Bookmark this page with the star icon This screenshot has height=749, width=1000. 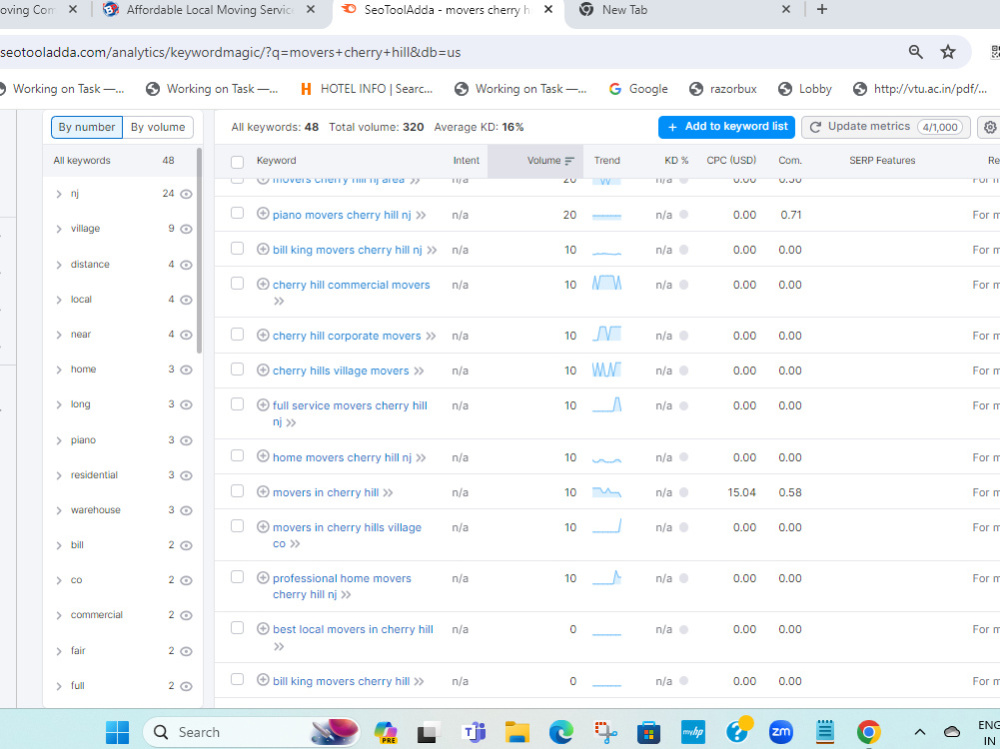pyautogui.click(x=948, y=52)
